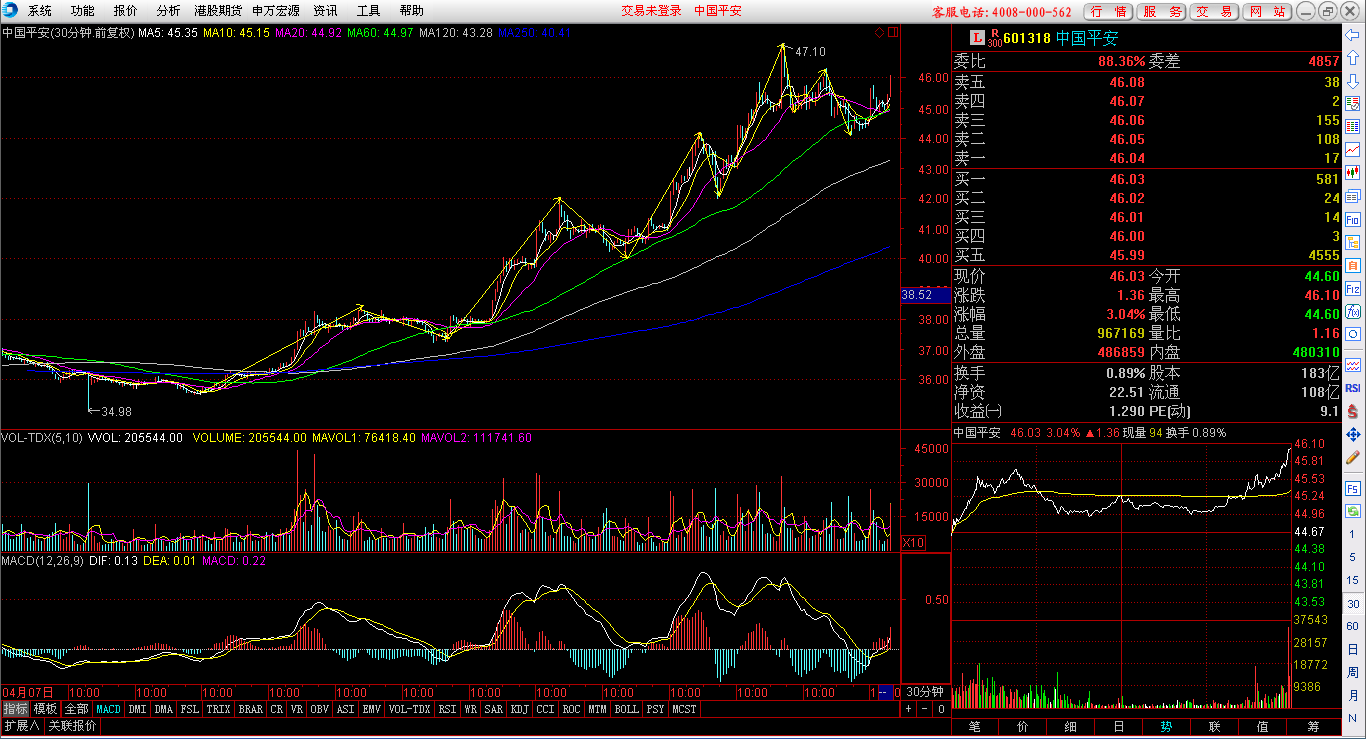Open the 分析 menu

[168, 11]
